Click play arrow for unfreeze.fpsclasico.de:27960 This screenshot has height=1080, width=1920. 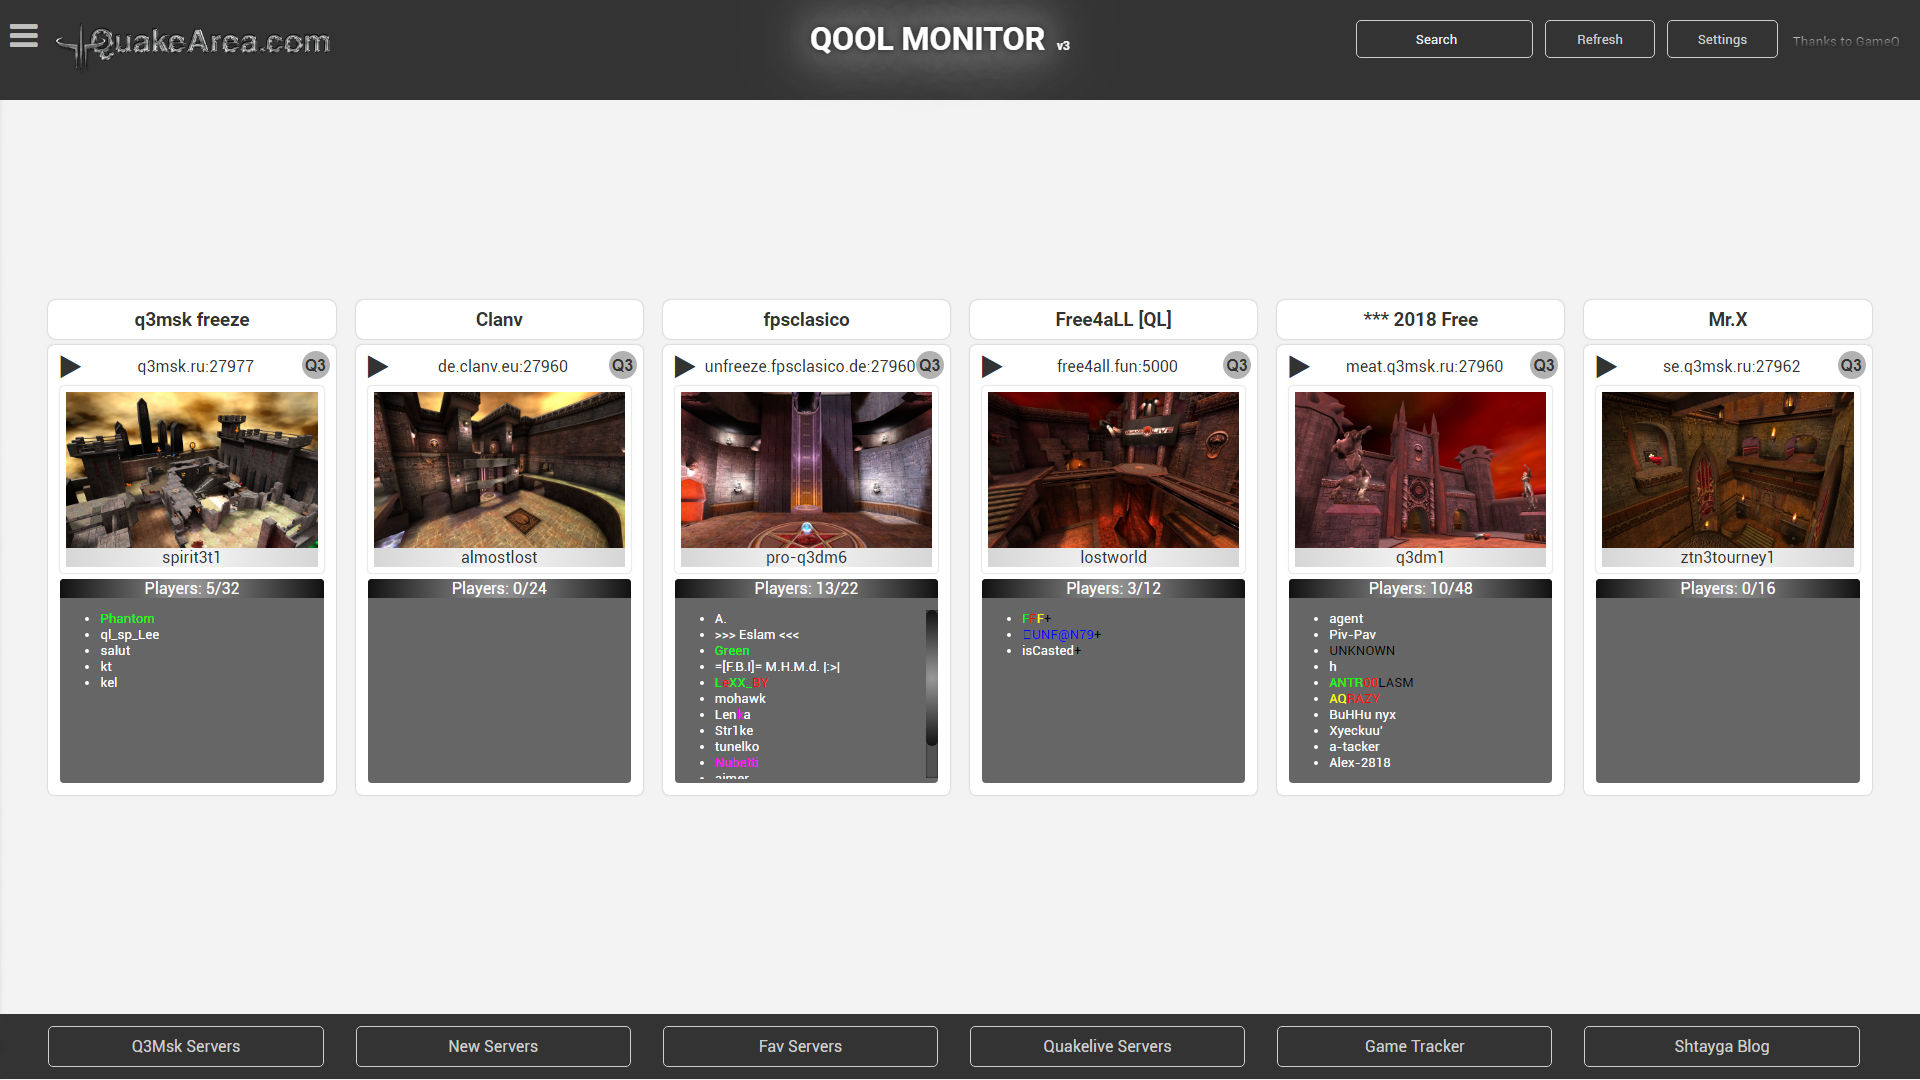[685, 366]
